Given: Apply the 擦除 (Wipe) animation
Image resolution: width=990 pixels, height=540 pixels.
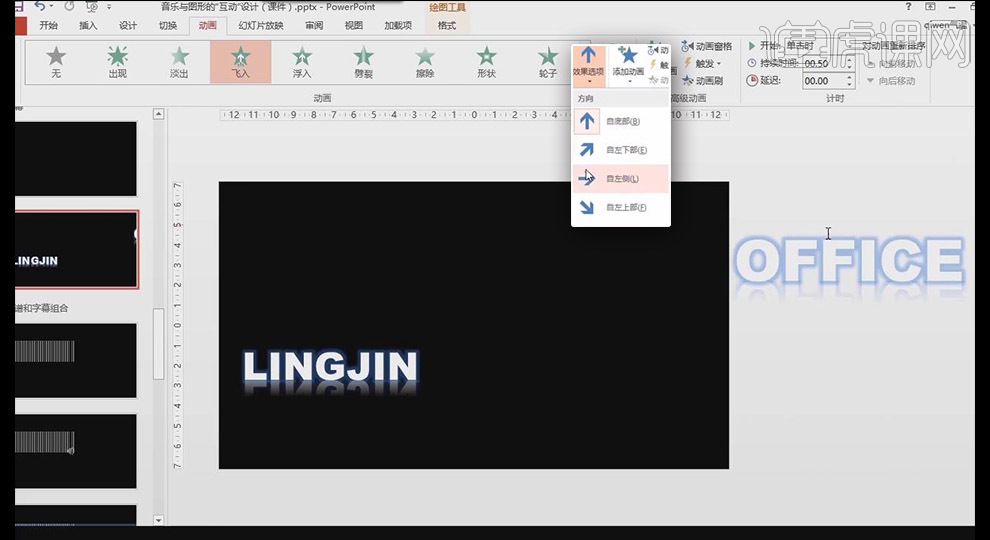Looking at the screenshot, I should [425, 62].
